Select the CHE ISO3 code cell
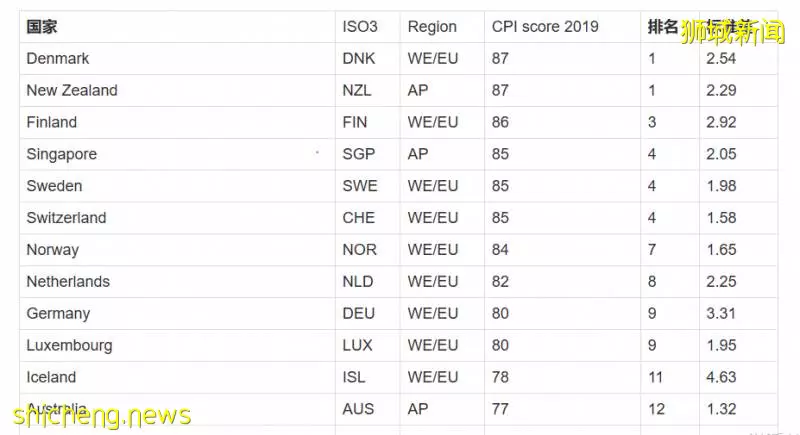This screenshot has height=435, width=800. coord(367,218)
